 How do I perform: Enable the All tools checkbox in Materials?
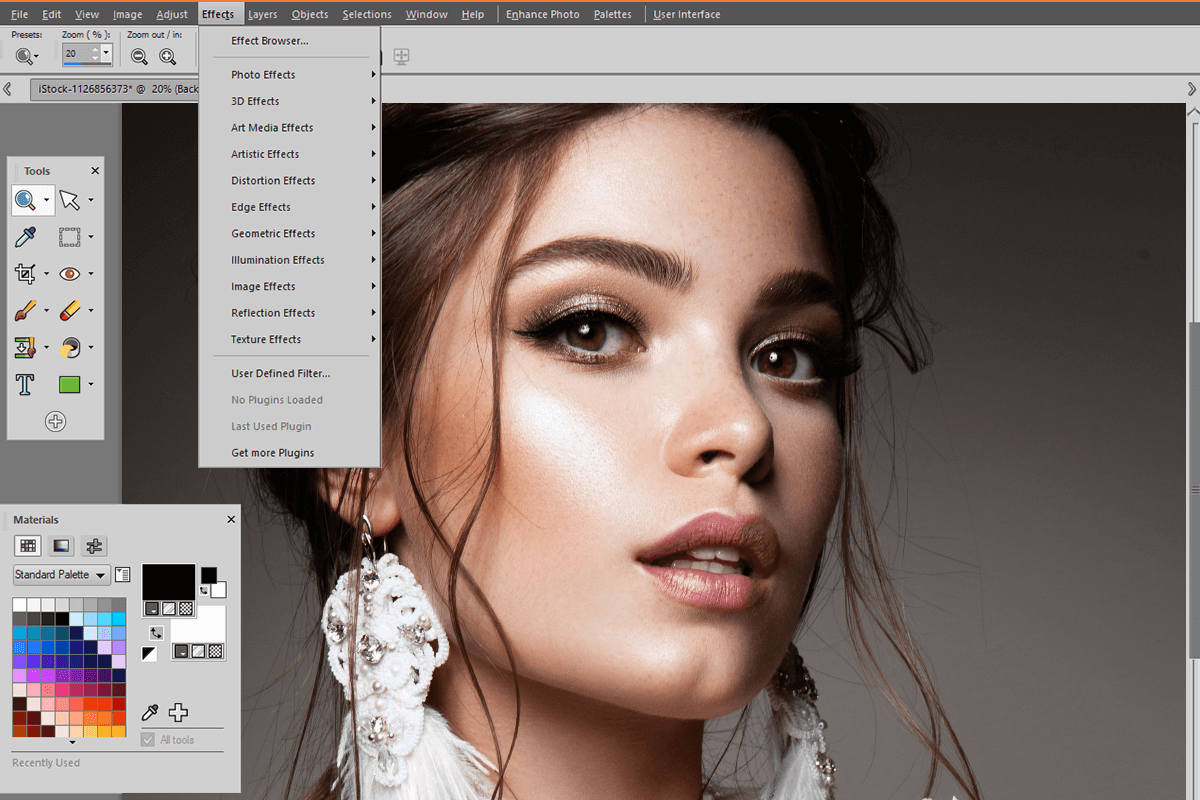click(148, 740)
